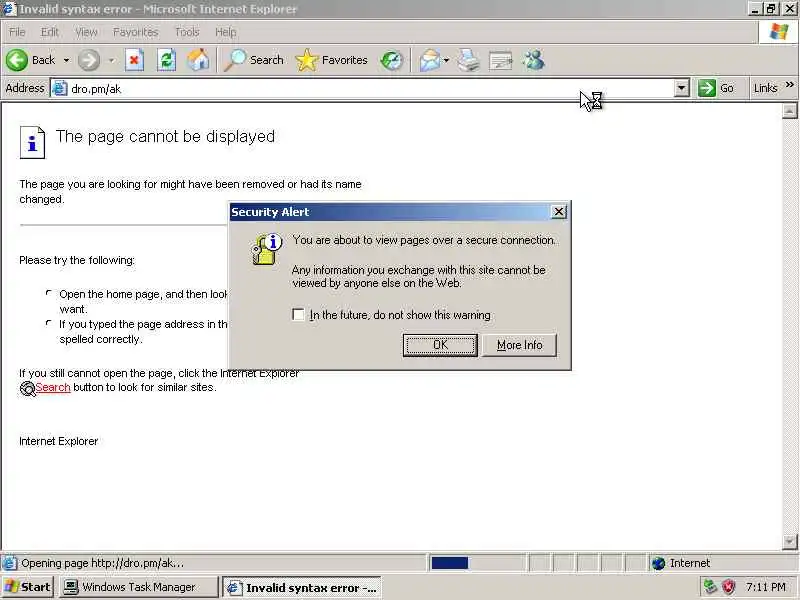The height and width of the screenshot is (600, 800).
Task: Click the blue loading progress bar
Action: tap(449, 563)
